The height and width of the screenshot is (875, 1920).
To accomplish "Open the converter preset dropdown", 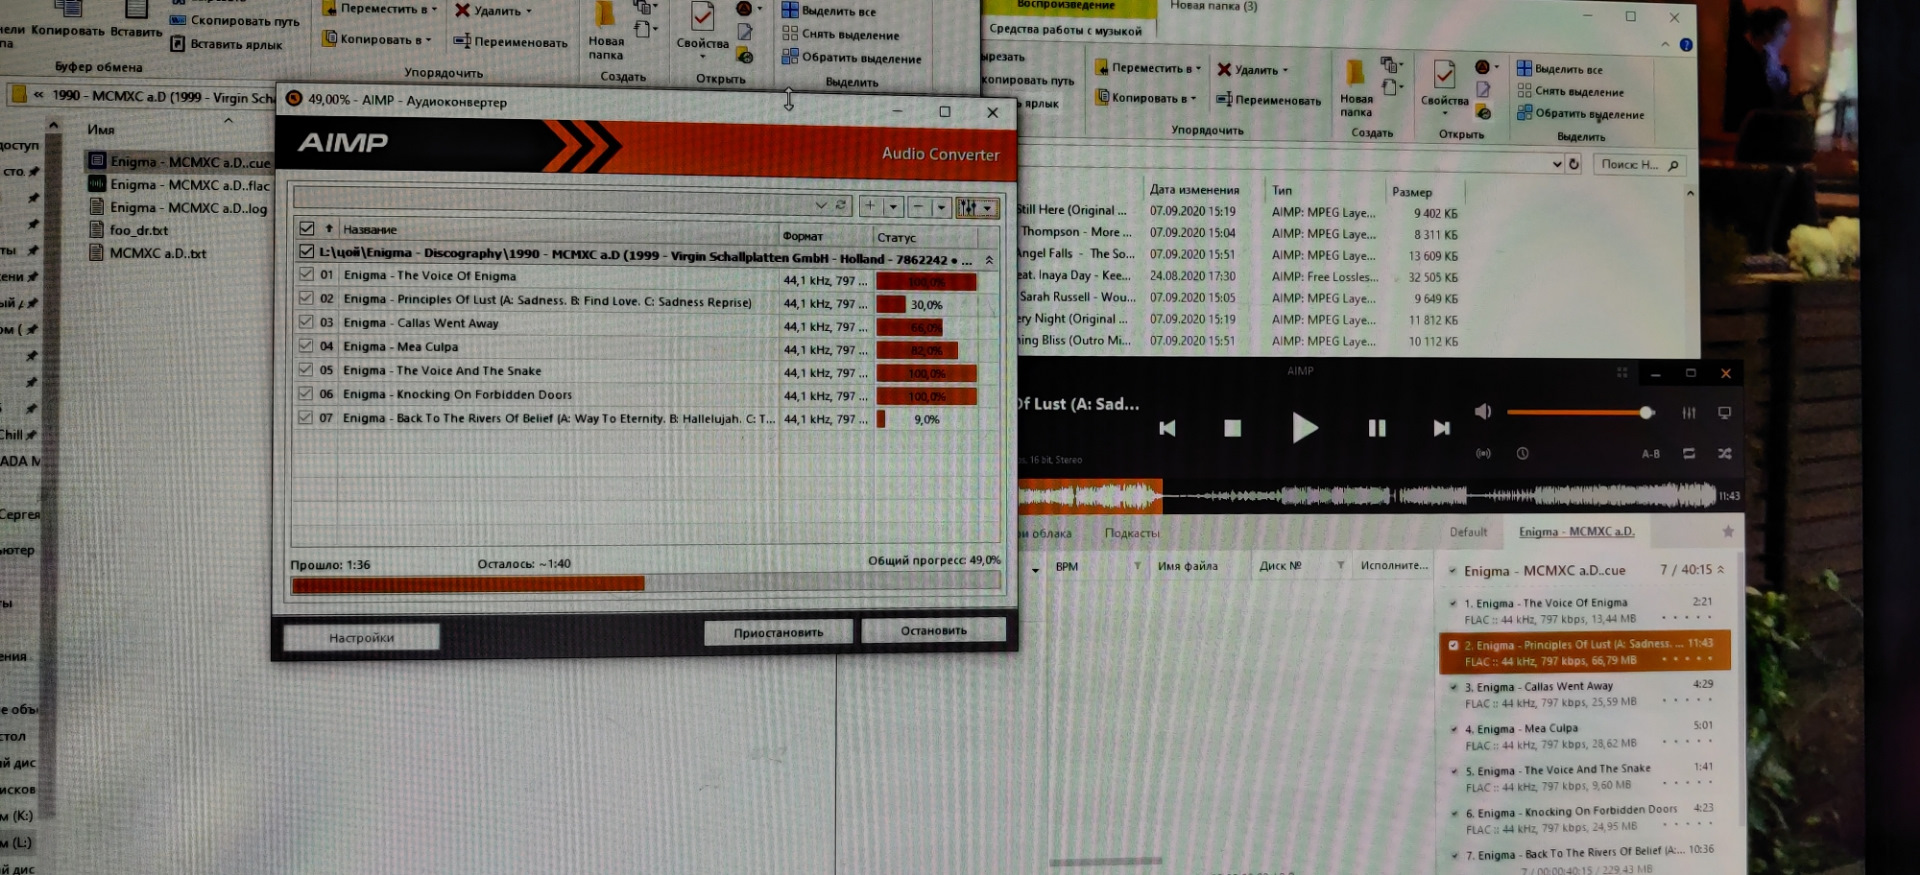I will point(820,205).
